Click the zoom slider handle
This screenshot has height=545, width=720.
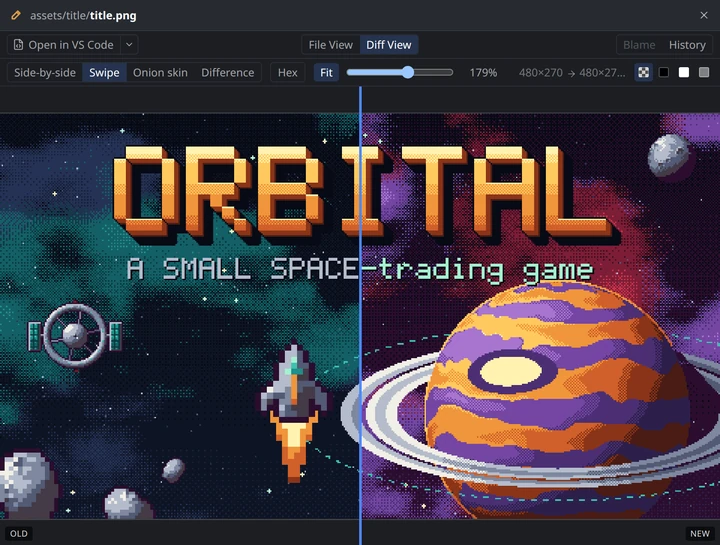coord(408,73)
